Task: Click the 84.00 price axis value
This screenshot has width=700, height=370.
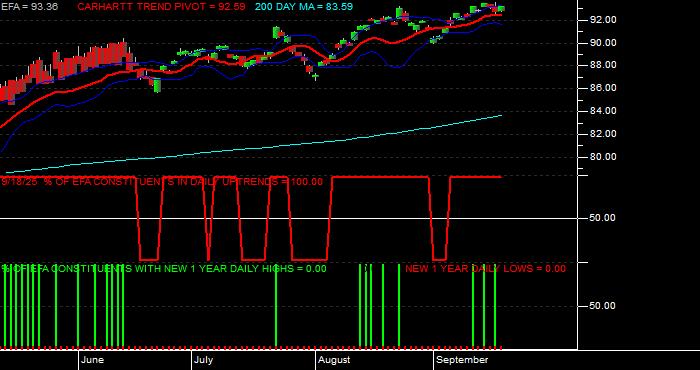Action: coord(603,111)
